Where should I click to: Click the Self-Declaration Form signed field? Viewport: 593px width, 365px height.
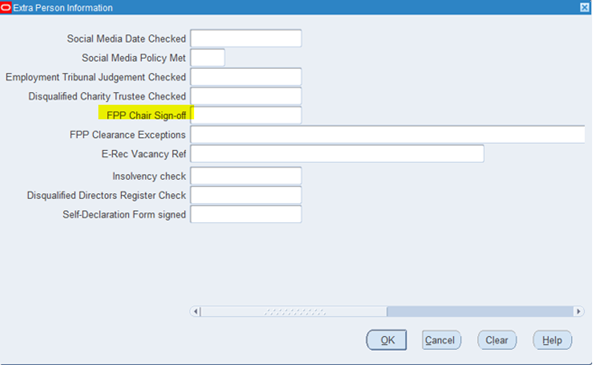tap(246, 214)
